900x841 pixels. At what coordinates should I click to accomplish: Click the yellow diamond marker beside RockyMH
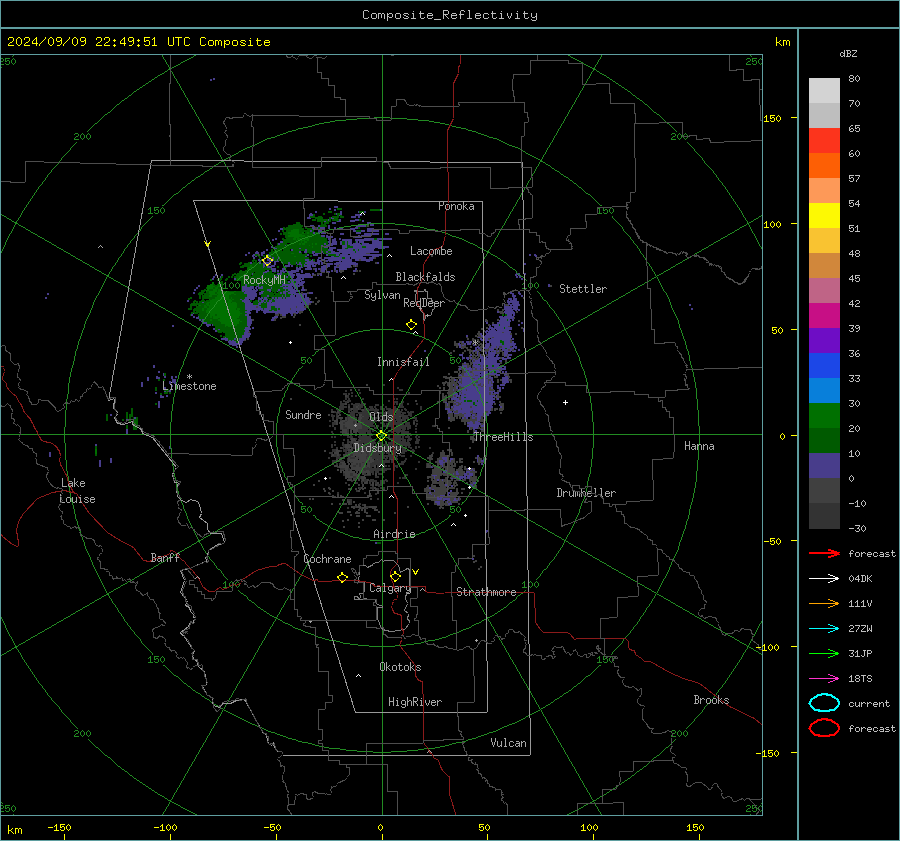pyautogui.click(x=267, y=261)
